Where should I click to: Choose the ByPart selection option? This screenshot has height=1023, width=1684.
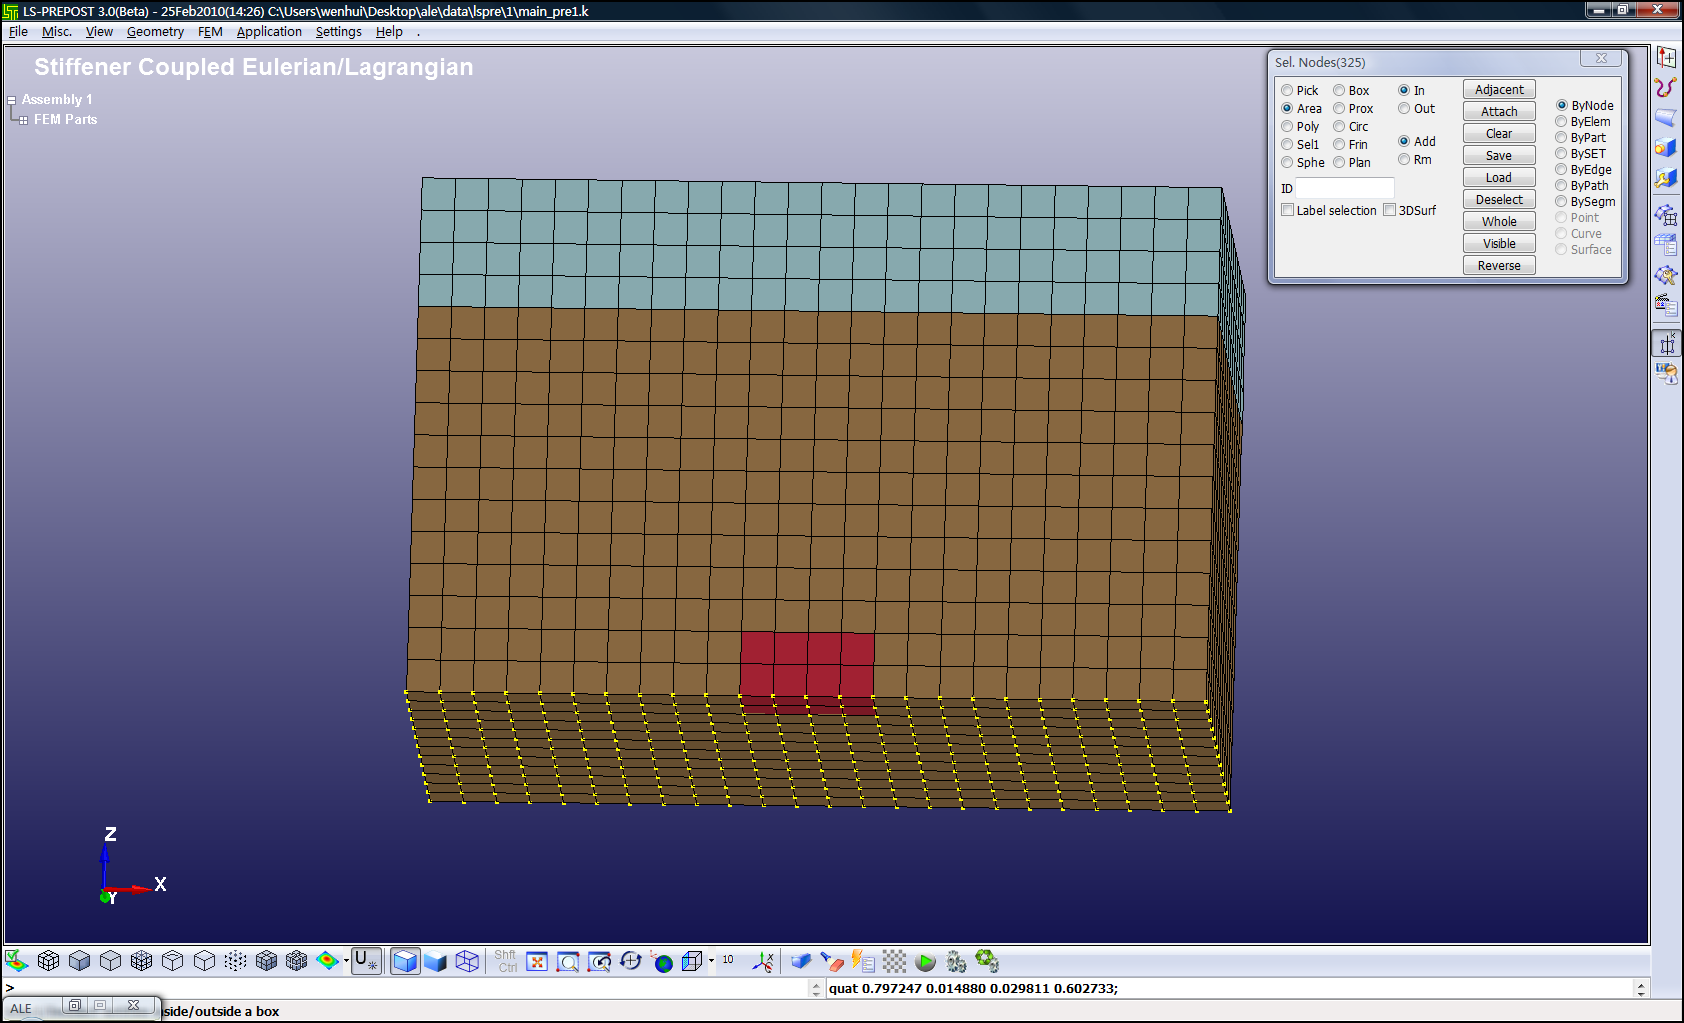click(x=1561, y=138)
